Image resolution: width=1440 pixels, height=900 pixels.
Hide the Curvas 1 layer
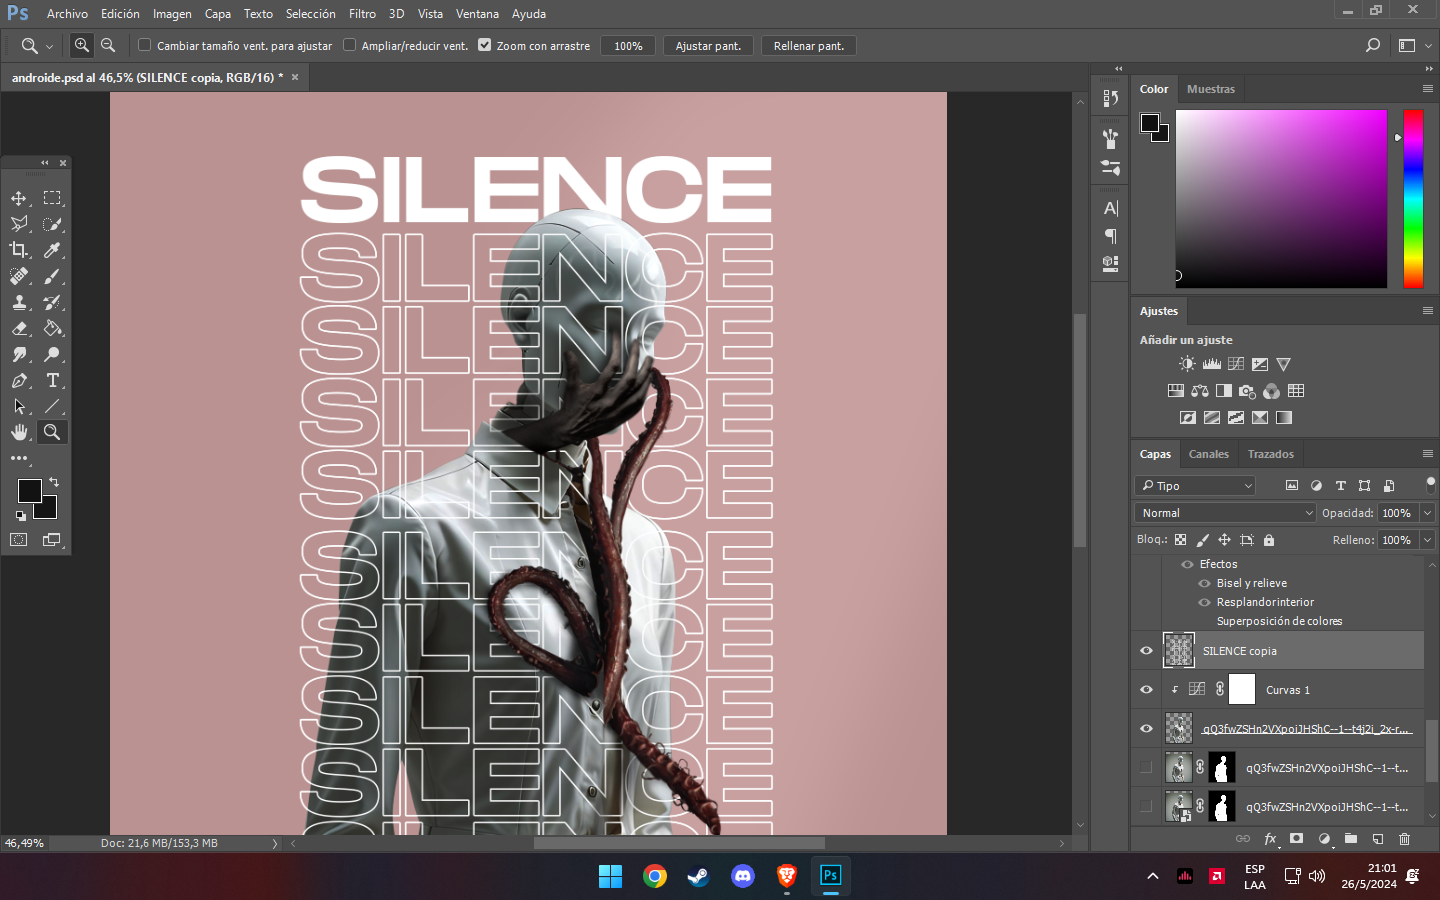pyautogui.click(x=1146, y=690)
